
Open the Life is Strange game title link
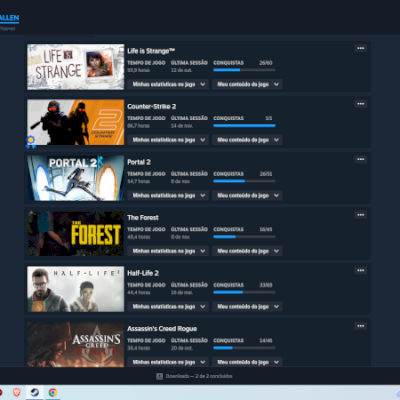151,51
